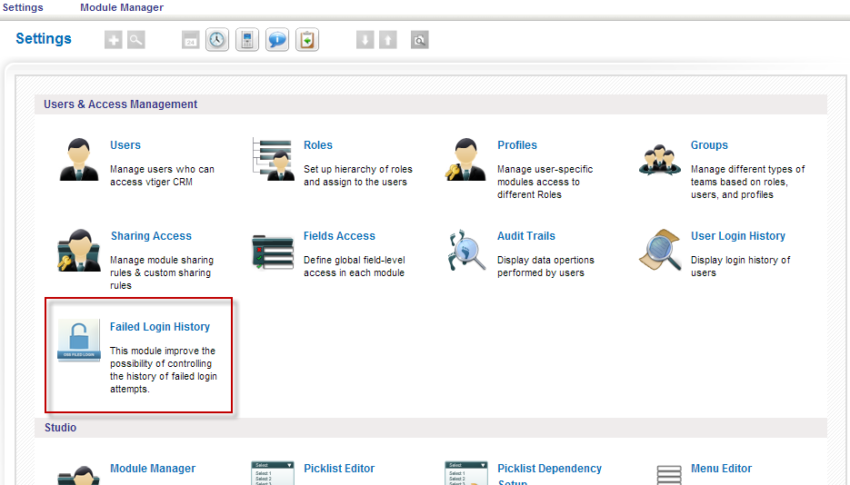Open the Settings menu in top bar
Image resolution: width=850 pixels, height=485 pixels.
point(23,8)
